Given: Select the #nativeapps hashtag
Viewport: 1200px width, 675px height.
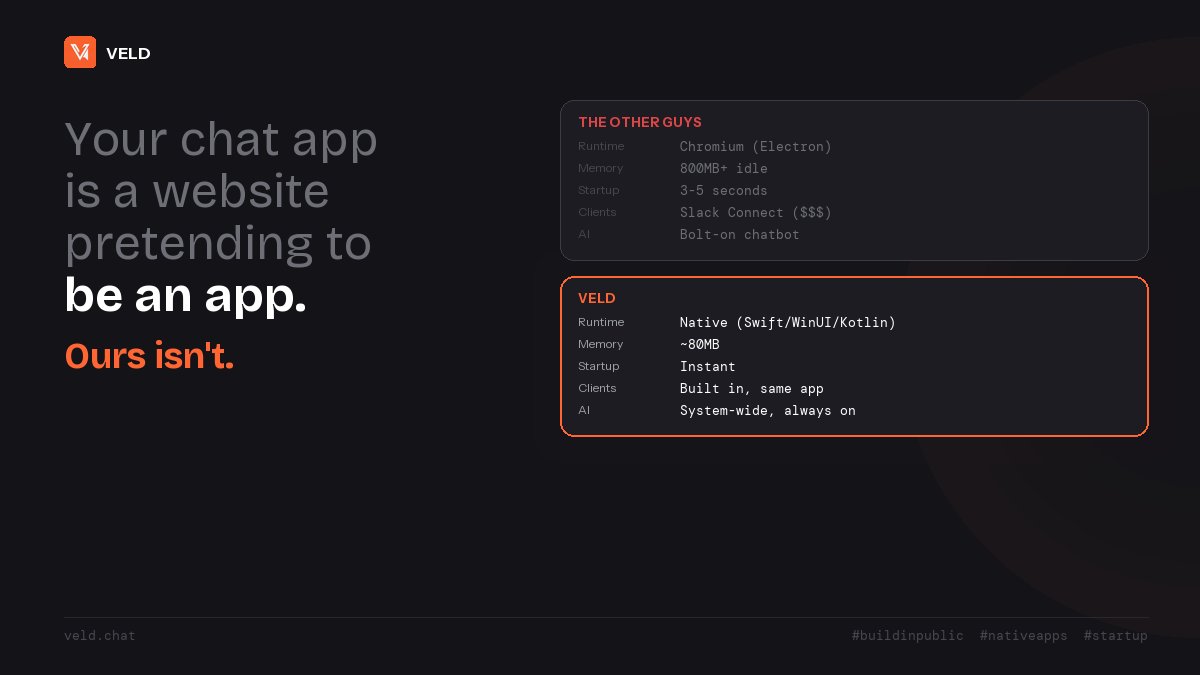Looking at the screenshot, I should [1024, 636].
